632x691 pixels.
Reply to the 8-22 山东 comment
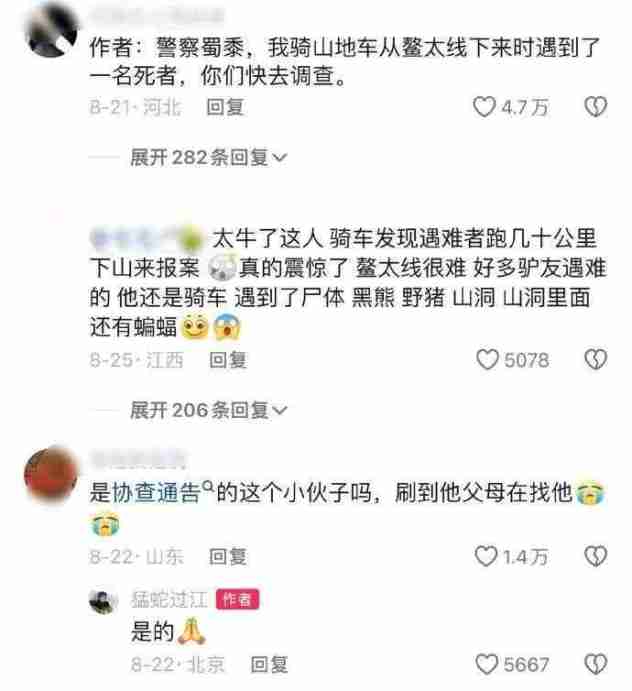pos(228,557)
